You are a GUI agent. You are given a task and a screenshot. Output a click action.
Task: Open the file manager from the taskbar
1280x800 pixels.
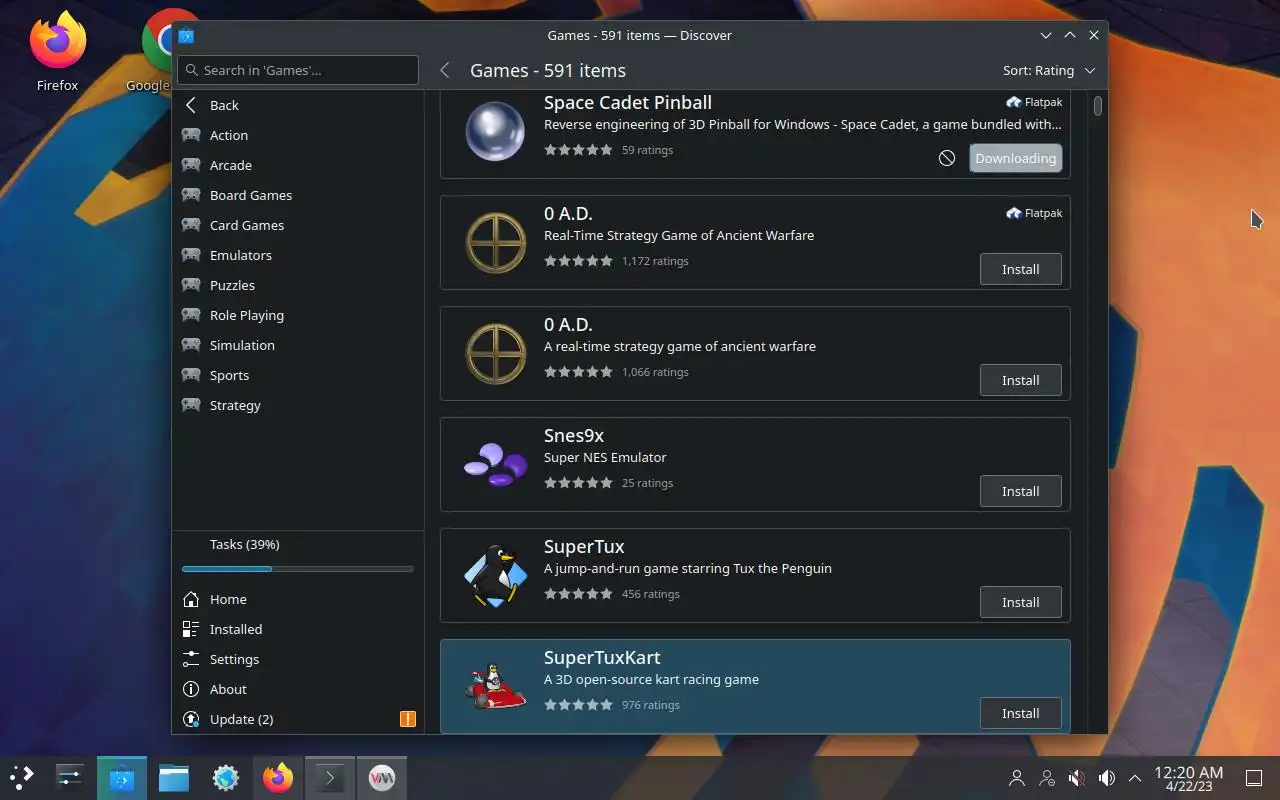174,777
